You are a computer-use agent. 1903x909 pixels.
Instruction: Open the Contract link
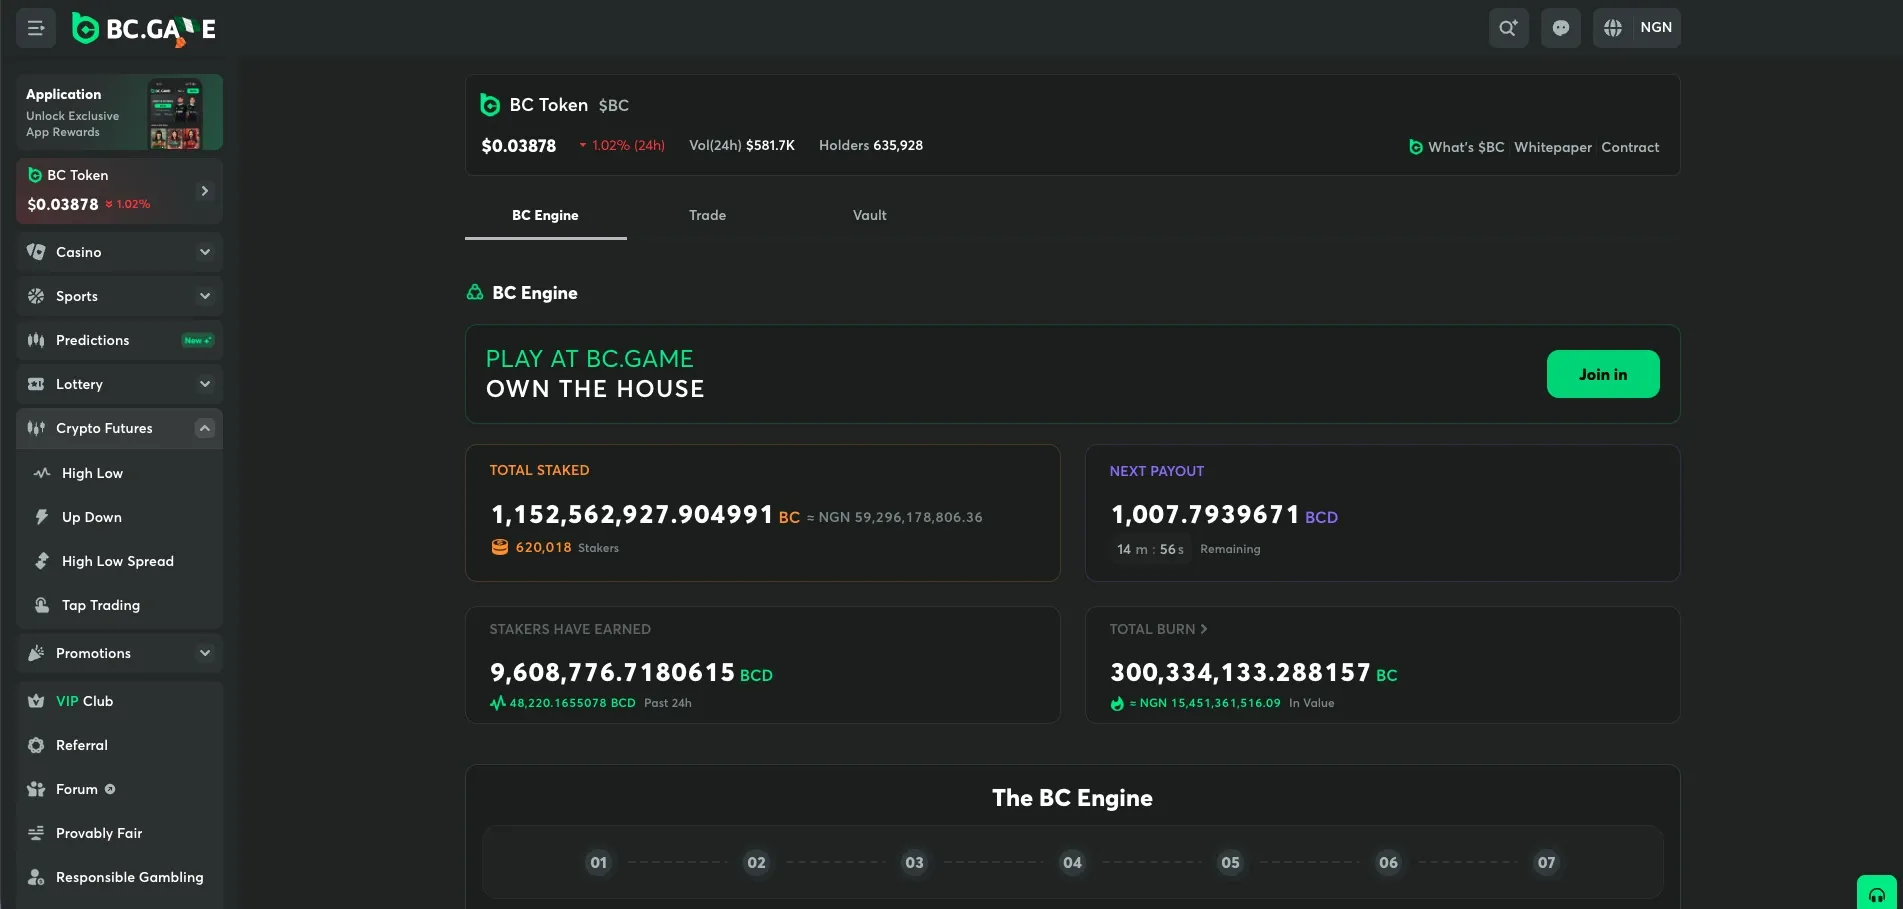1630,147
